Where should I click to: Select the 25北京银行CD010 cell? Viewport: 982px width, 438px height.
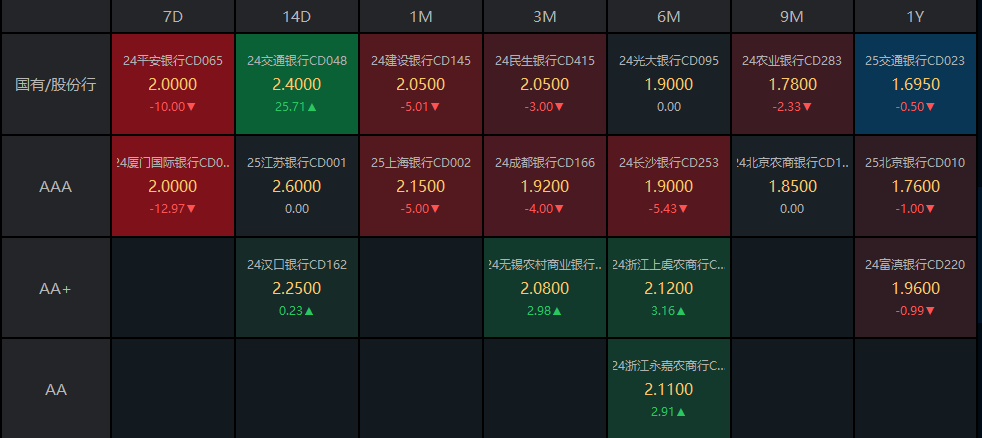[915, 186]
